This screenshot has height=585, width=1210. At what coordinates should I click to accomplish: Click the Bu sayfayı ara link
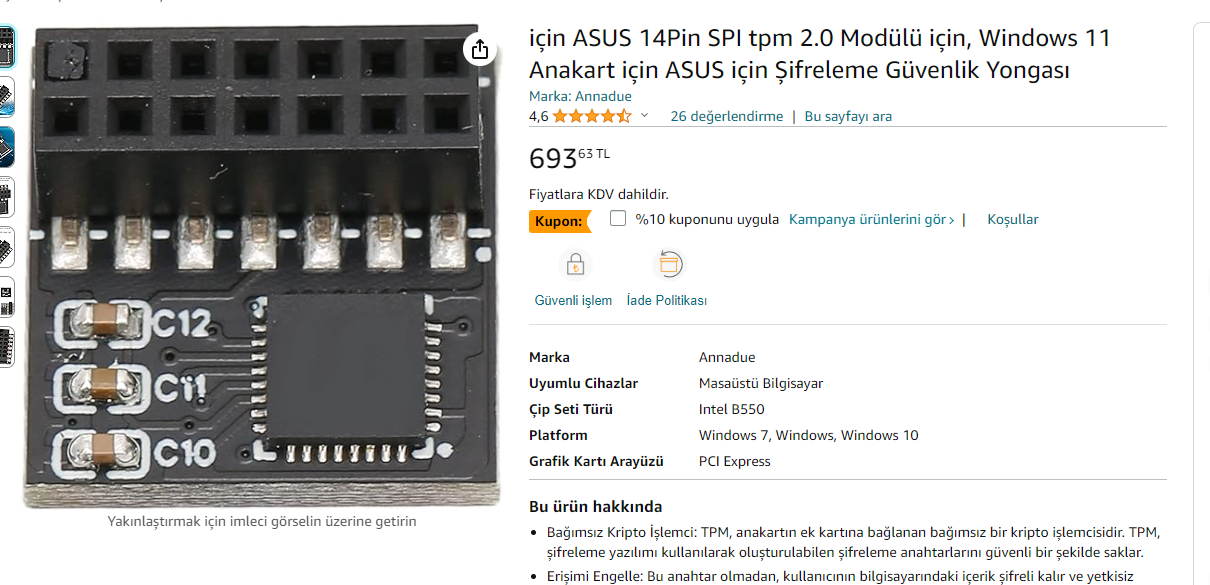tap(848, 116)
